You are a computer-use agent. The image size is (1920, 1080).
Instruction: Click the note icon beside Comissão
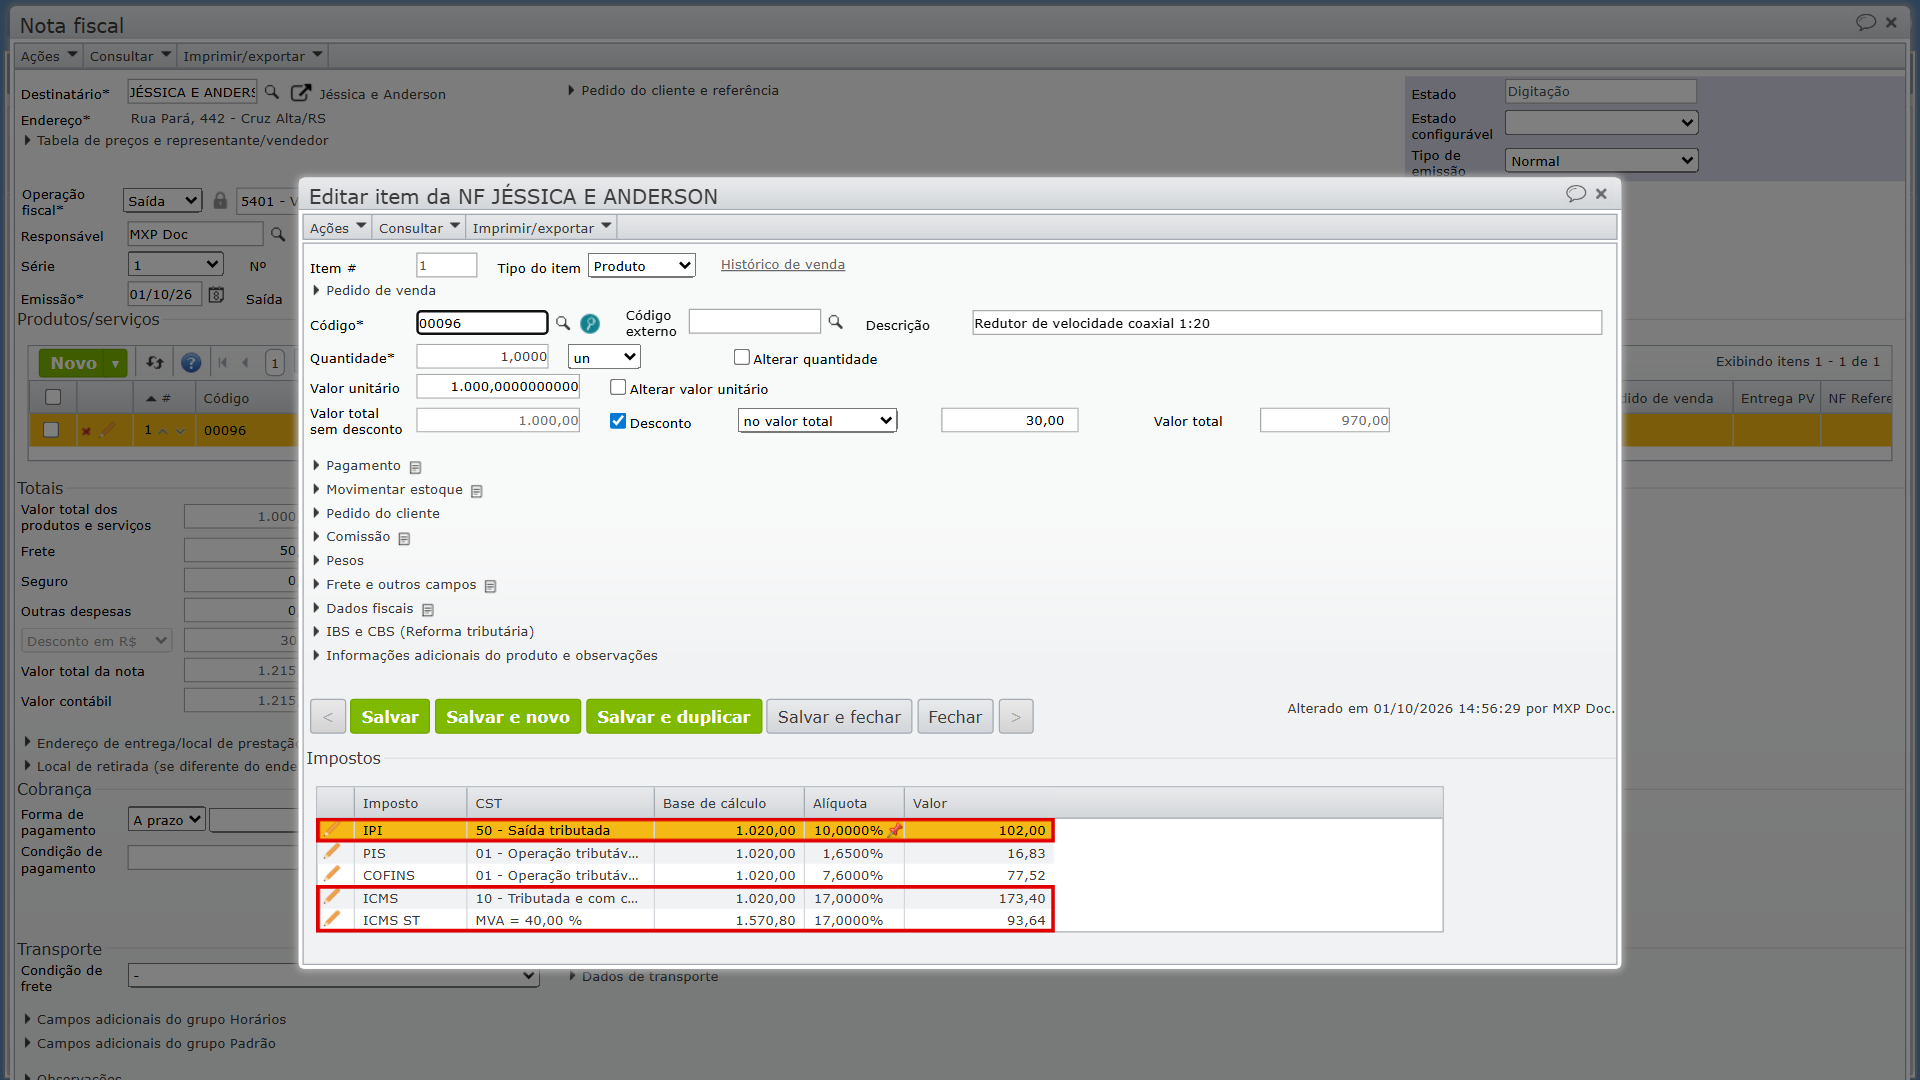[405, 538]
